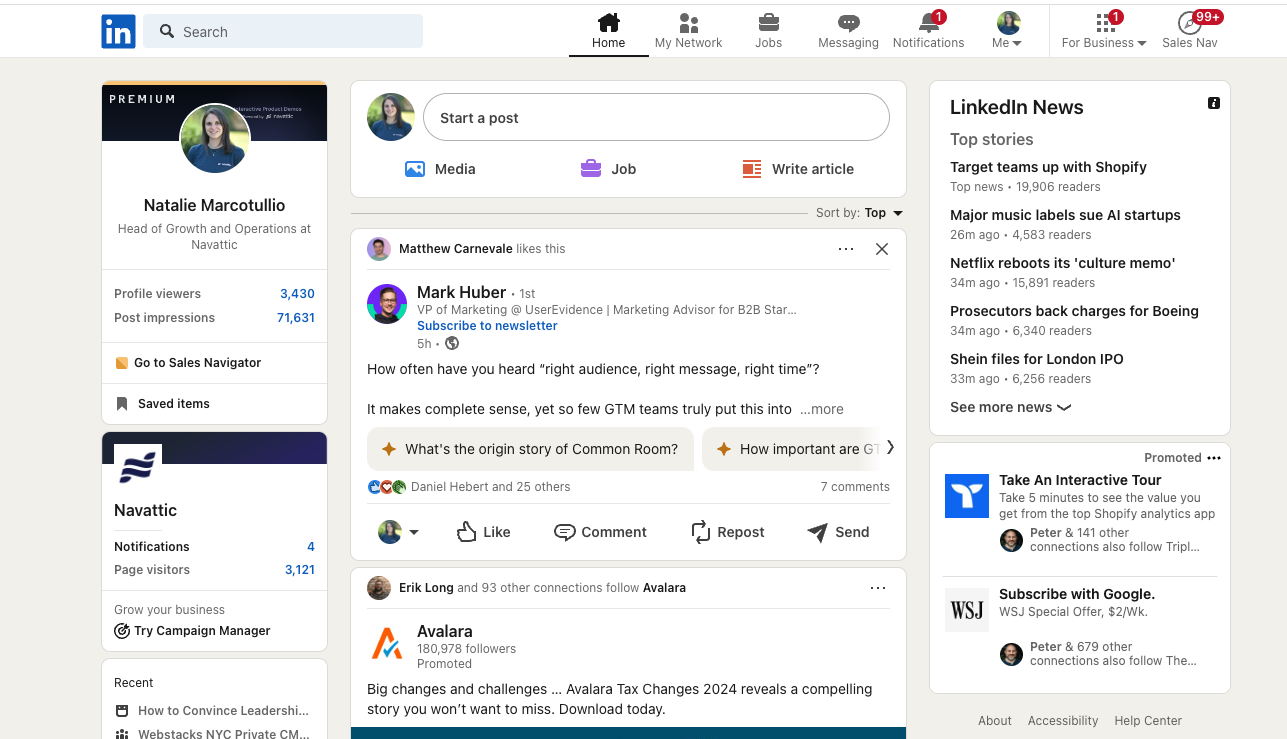1287x739 pixels.
Task: Open Mark Huber's profile photo
Action: [387, 304]
